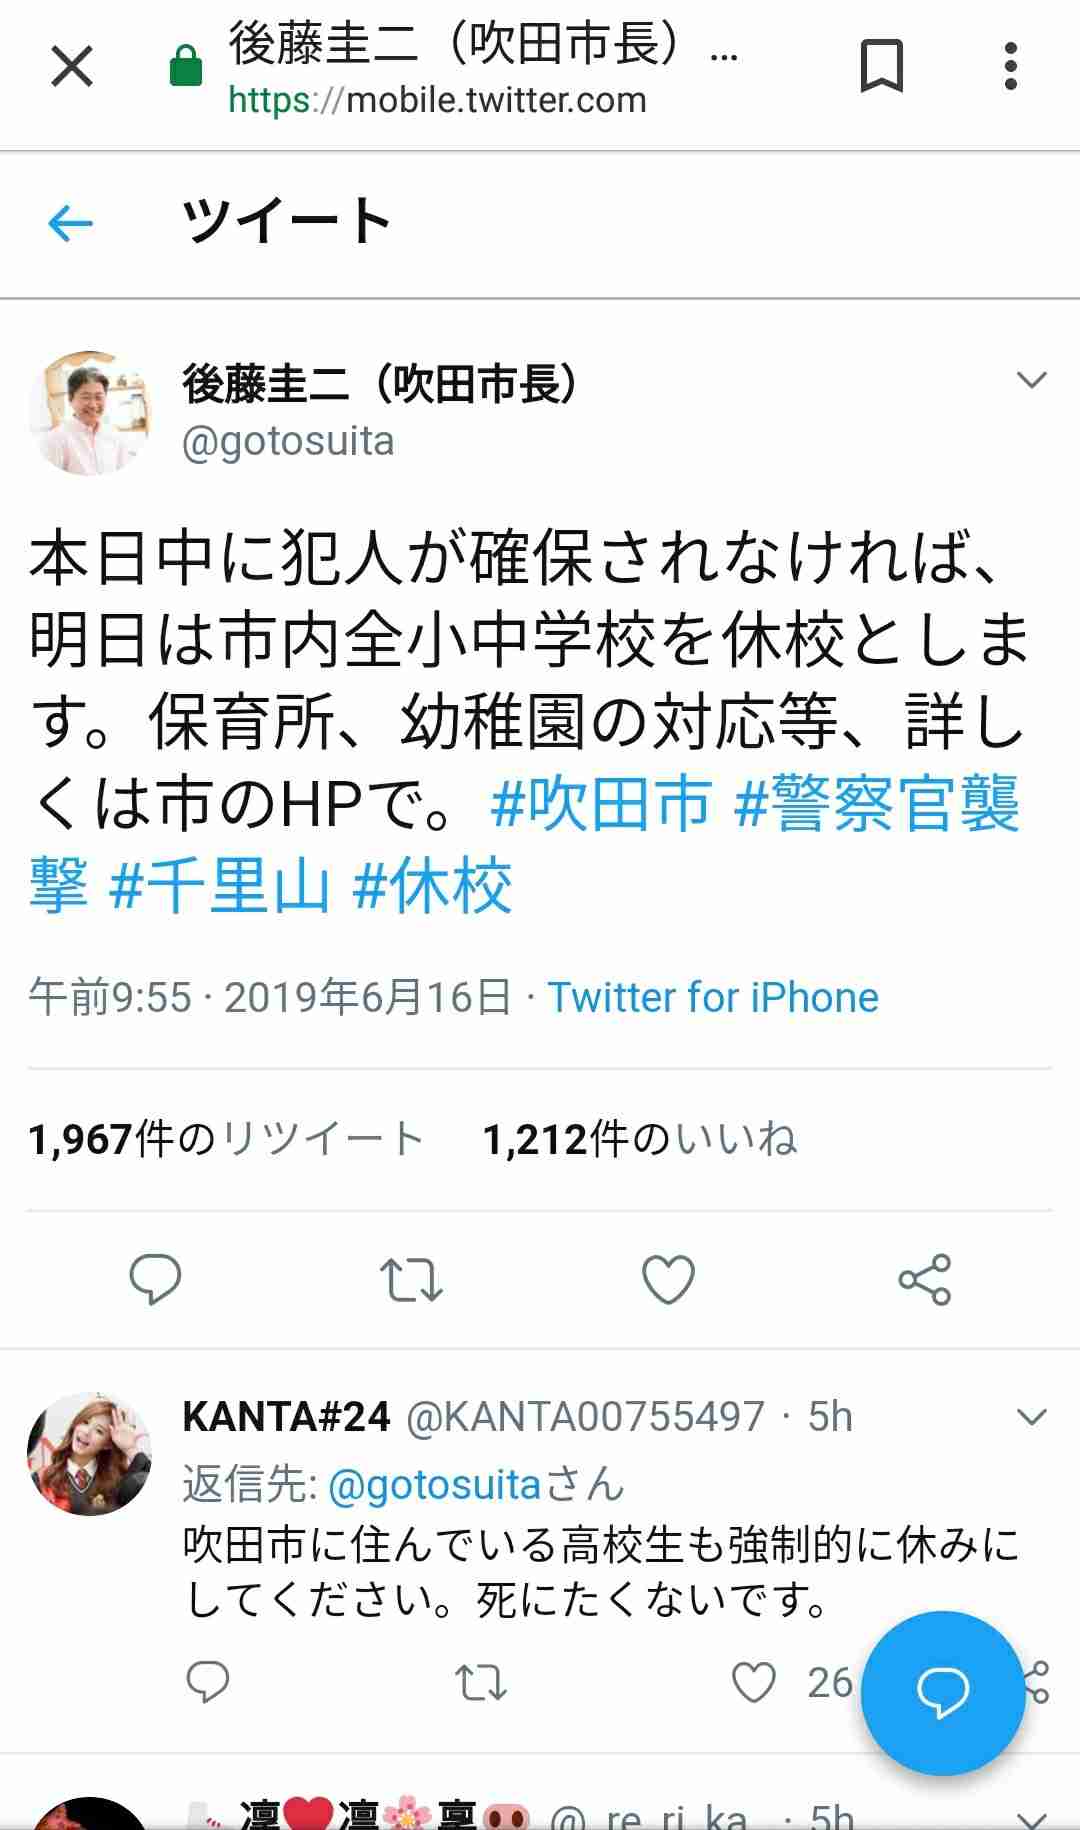Viewport: 1080px width, 1830px height.
Task: Go back with the blue arrow
Action: coord(70,223)
